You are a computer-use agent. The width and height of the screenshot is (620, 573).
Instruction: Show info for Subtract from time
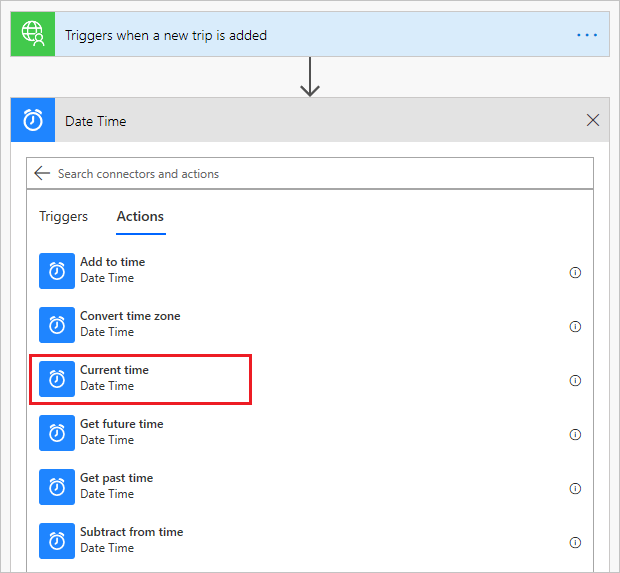pos(575,543)
